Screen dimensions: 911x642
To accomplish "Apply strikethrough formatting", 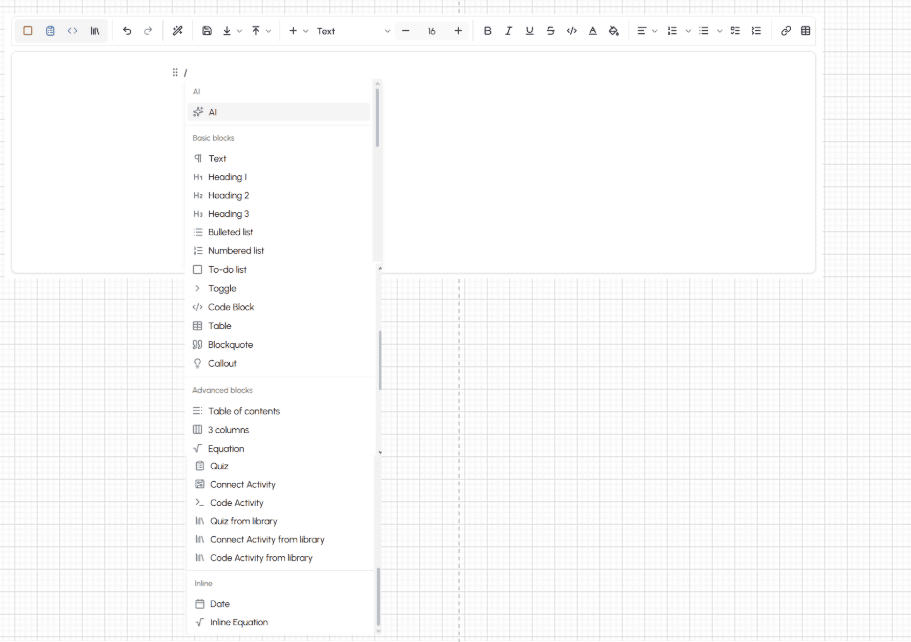I will tap(550, 31).
